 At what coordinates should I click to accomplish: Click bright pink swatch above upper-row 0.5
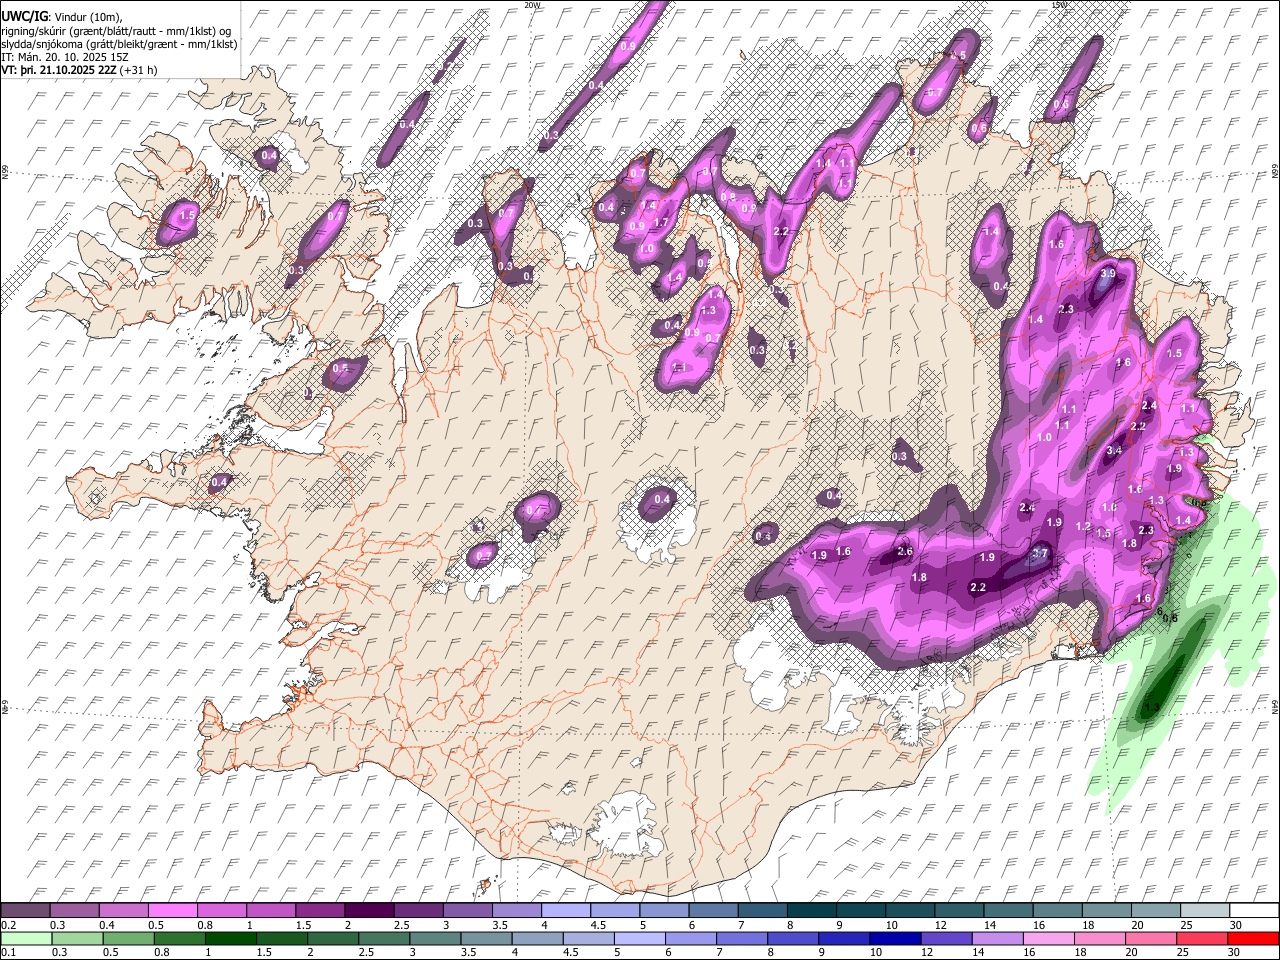(174, 911)
